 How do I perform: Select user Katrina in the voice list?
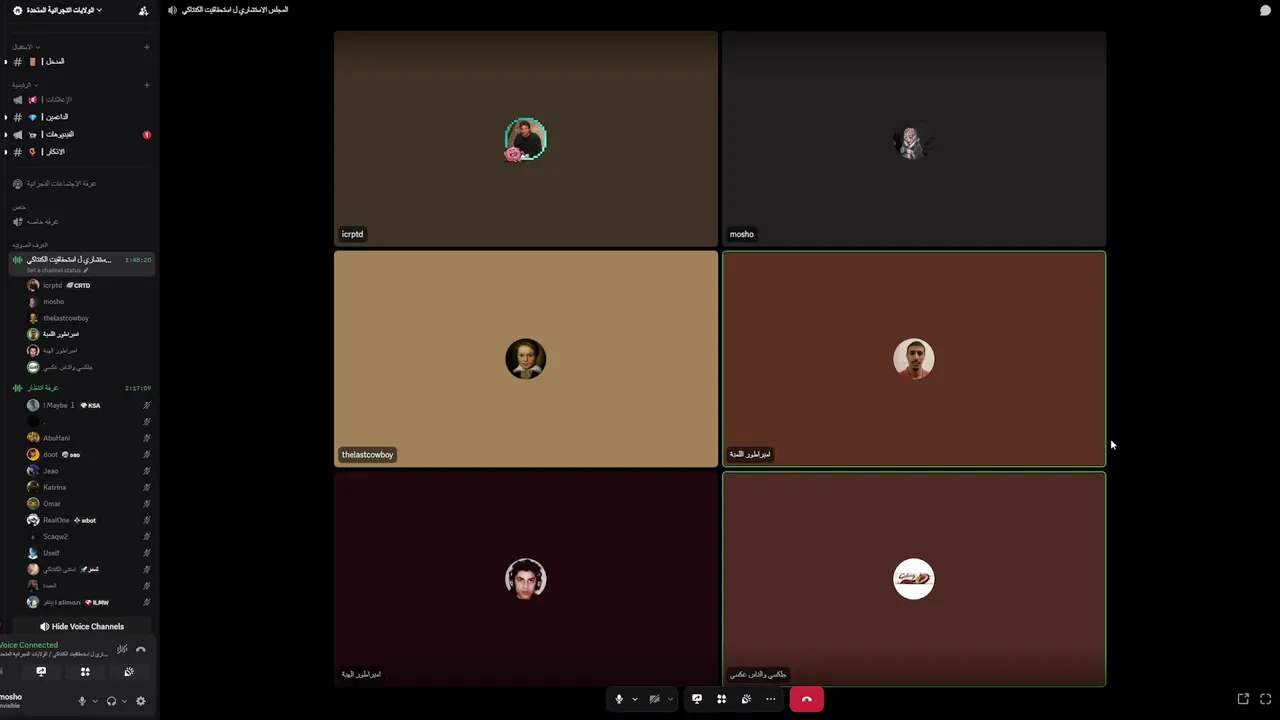(88, 487)
